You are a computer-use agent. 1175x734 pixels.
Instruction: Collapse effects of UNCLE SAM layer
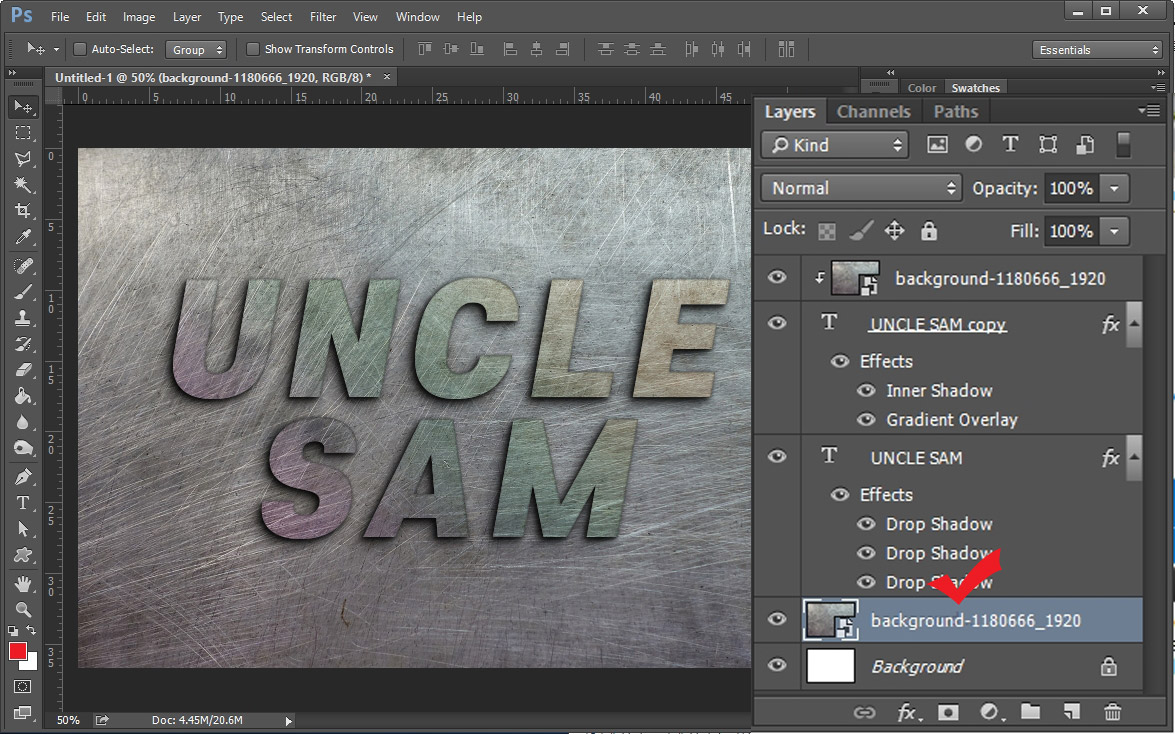click(1135, 457)
